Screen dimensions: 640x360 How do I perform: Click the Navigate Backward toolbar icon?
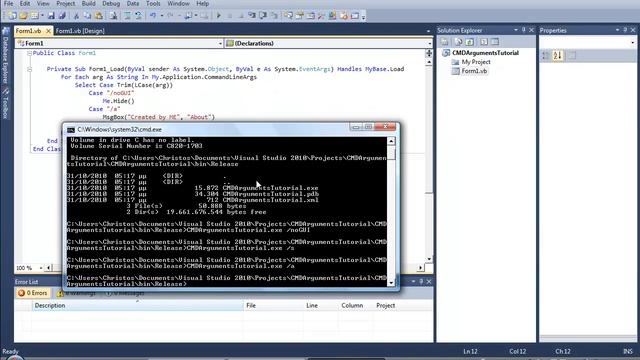[x=188, y=16]
